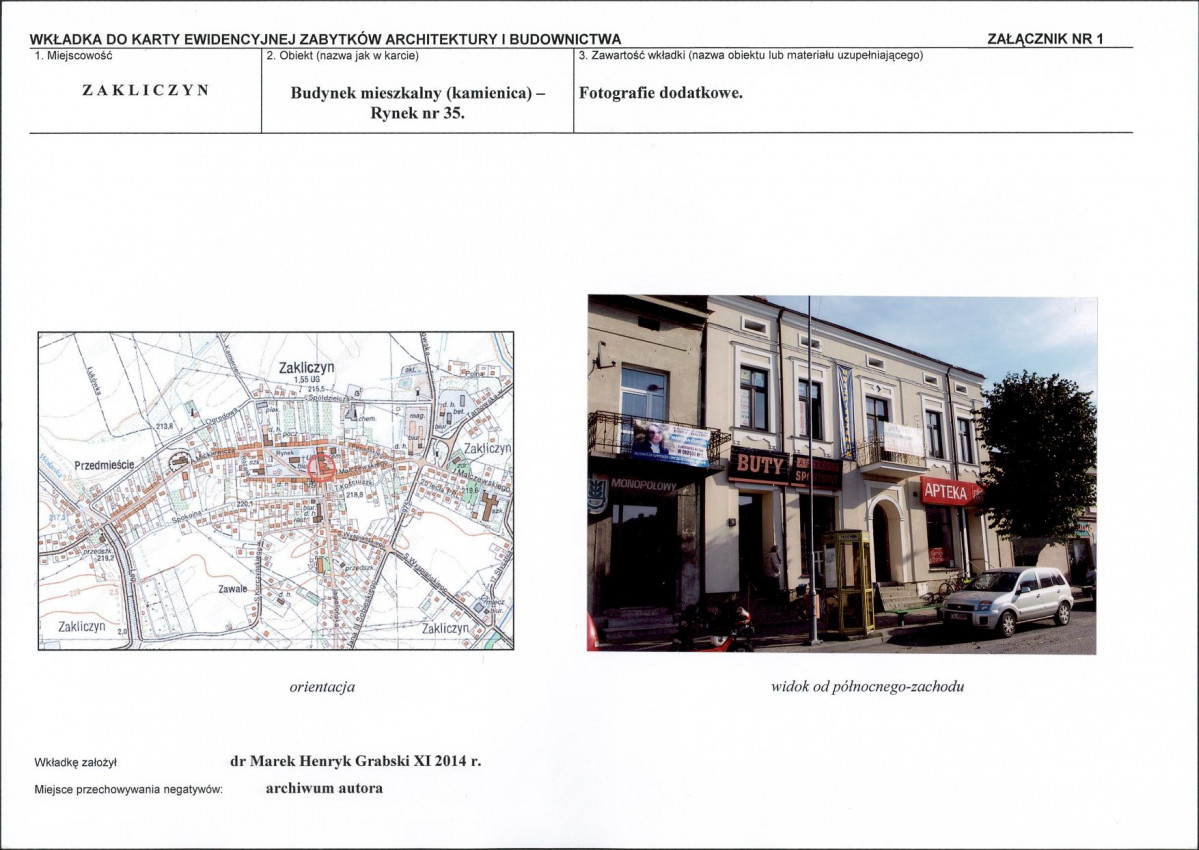Select the 'Wkładkę założył' label
The width and height of the screenshot is (1199, 850).
[x=75, y=763]
